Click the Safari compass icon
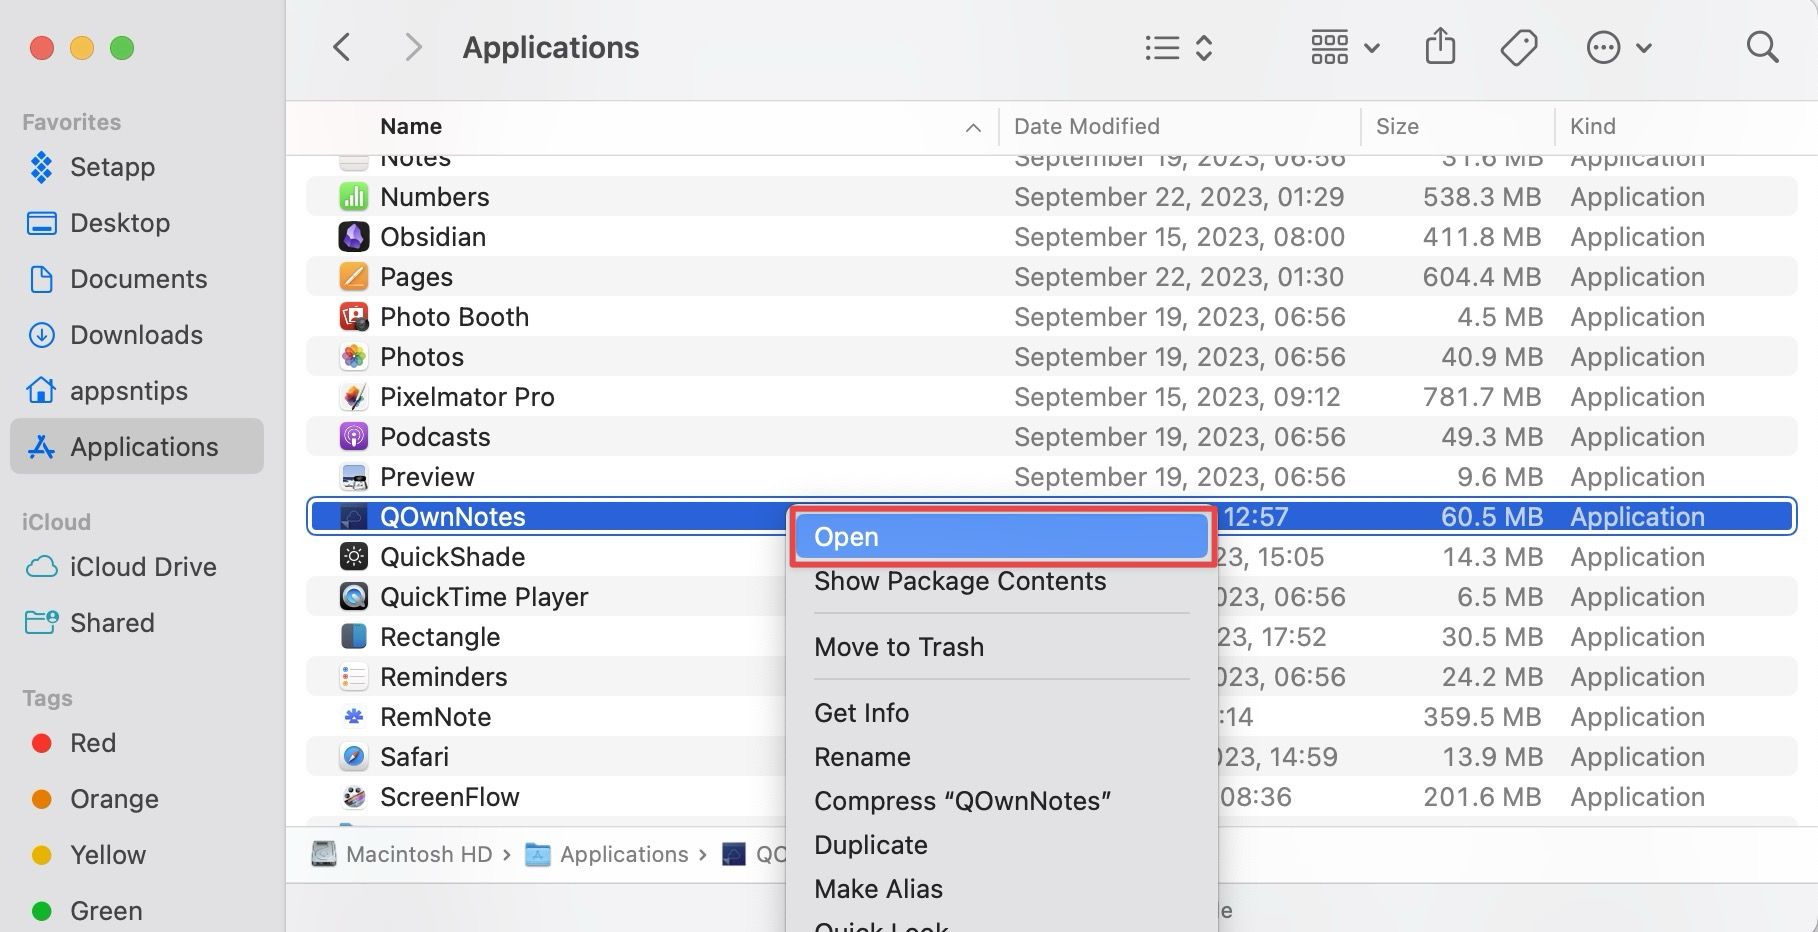Image resolution: width=1818 pixels, height=932 pixels. [x=354, y=757]
